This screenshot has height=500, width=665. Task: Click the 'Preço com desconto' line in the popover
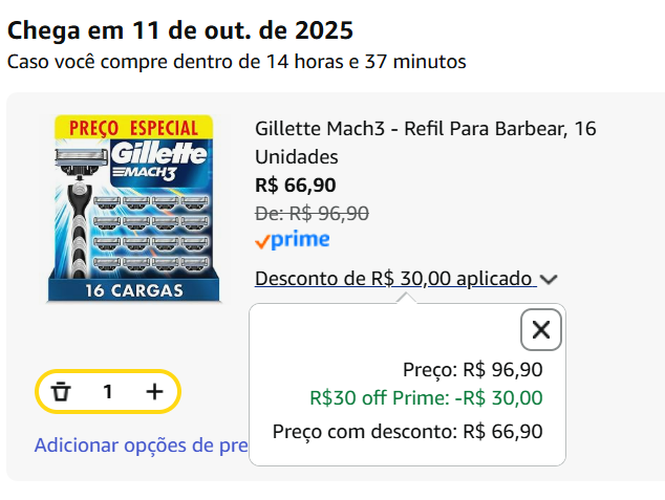pyautogui.click(x=407, y=432)
